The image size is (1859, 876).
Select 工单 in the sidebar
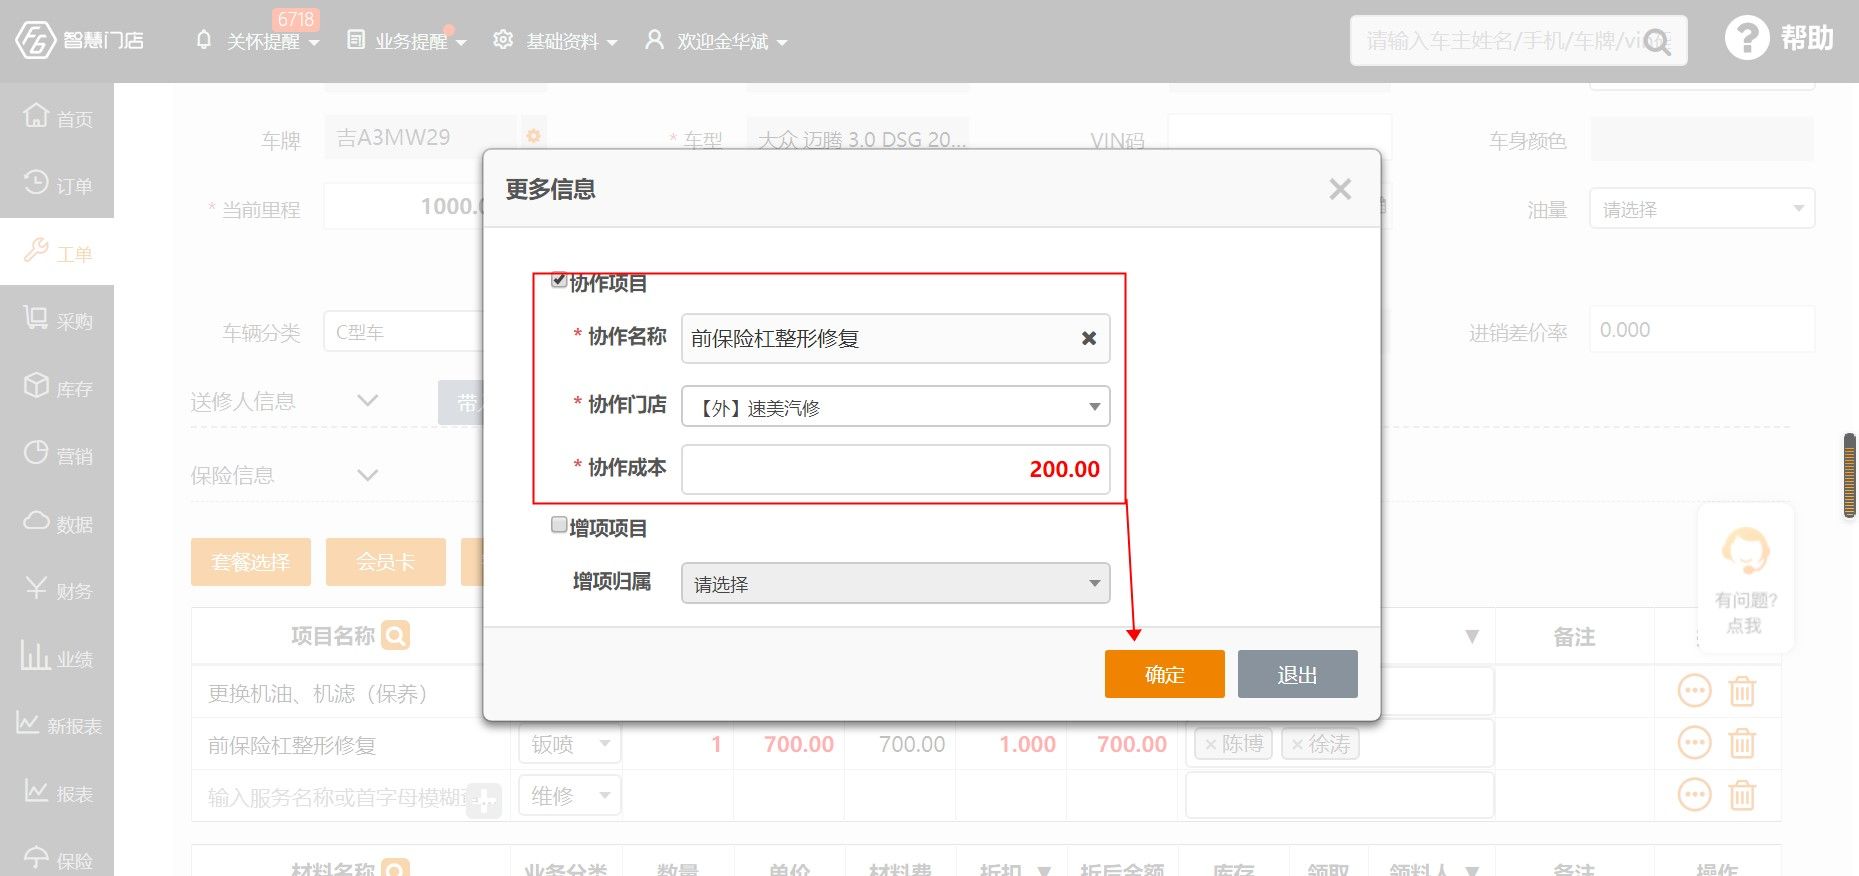(57, 251)
